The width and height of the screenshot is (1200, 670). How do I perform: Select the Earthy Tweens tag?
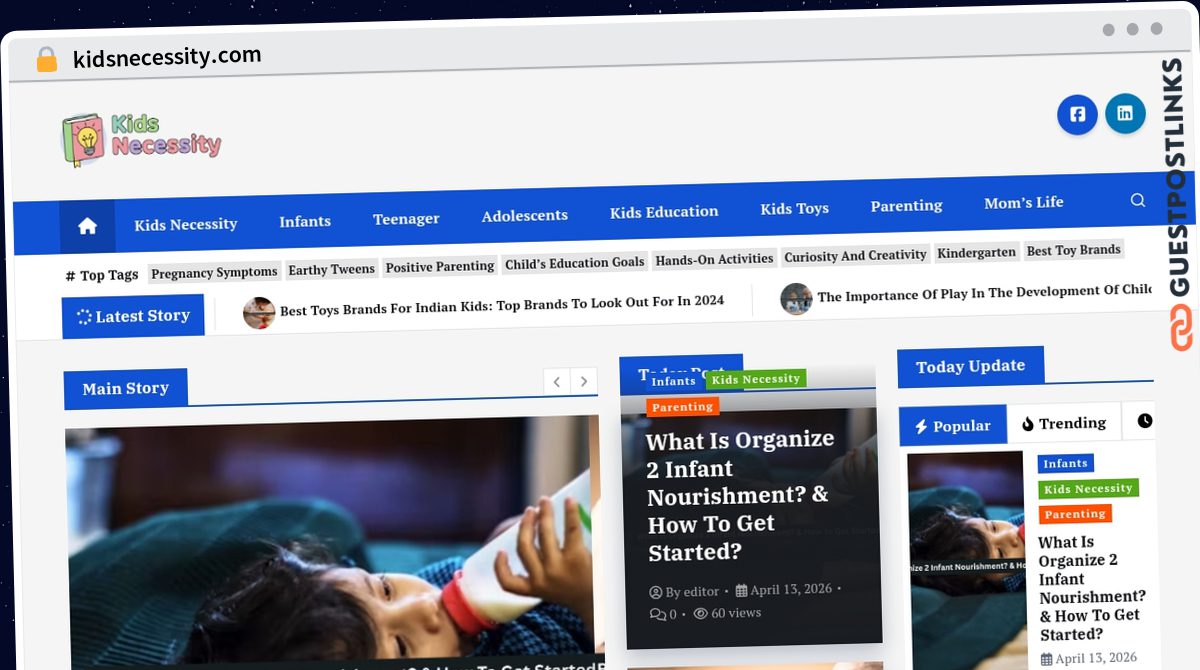click(331, 269)
